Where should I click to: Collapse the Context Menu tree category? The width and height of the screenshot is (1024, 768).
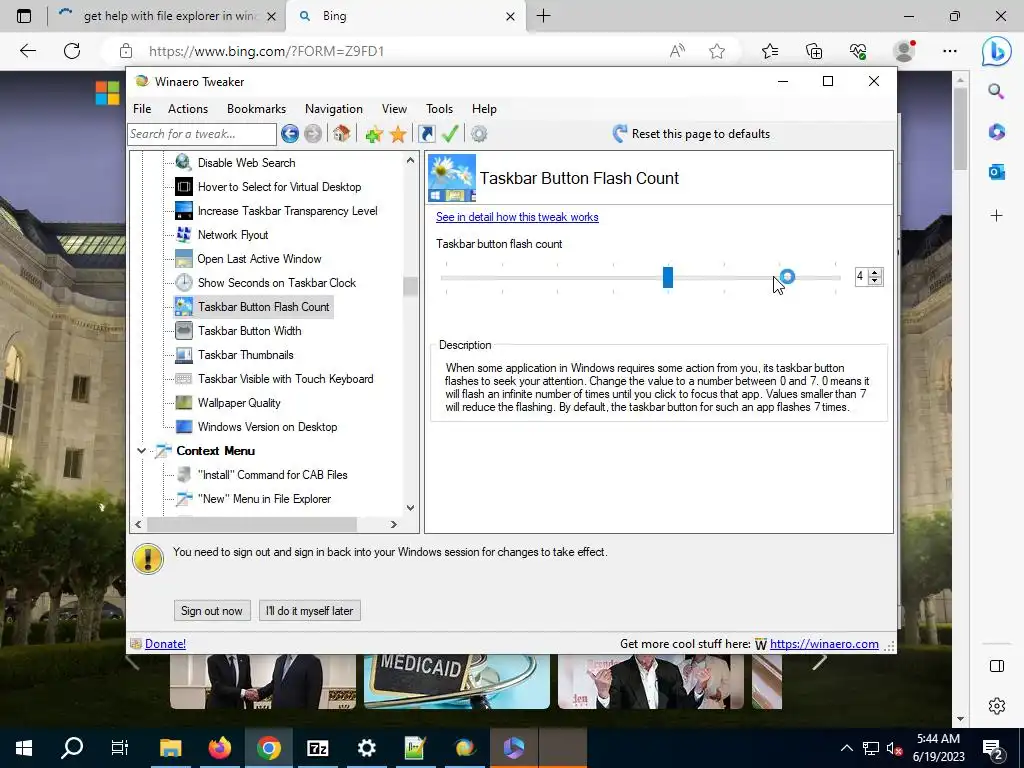[x=141, y=451]
